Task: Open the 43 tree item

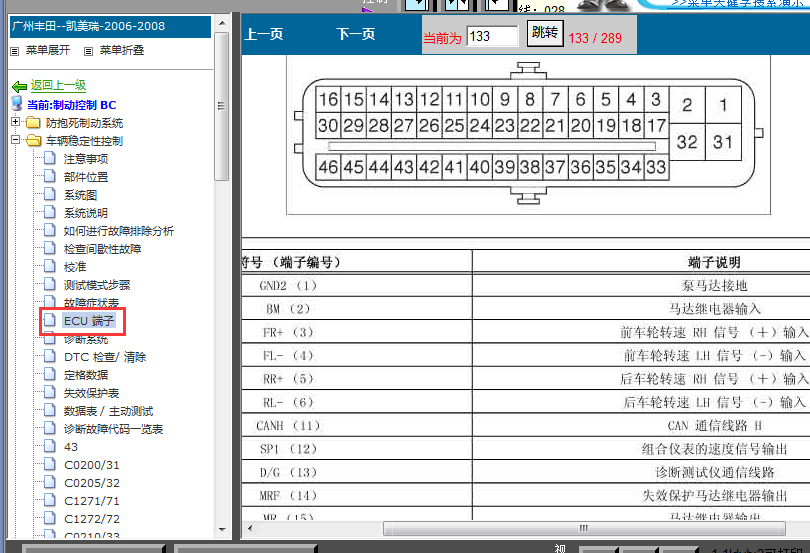Action: coord(71,447)
